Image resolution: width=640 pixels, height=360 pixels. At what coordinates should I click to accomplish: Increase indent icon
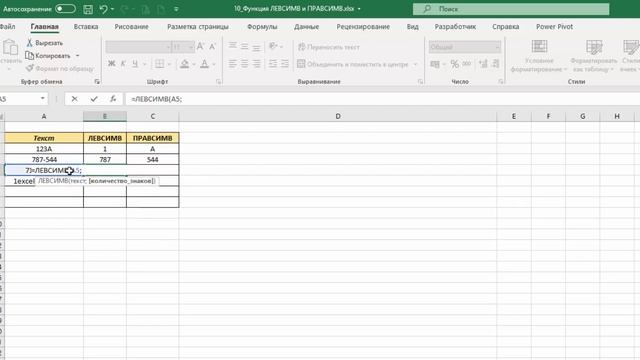point(284,64)
